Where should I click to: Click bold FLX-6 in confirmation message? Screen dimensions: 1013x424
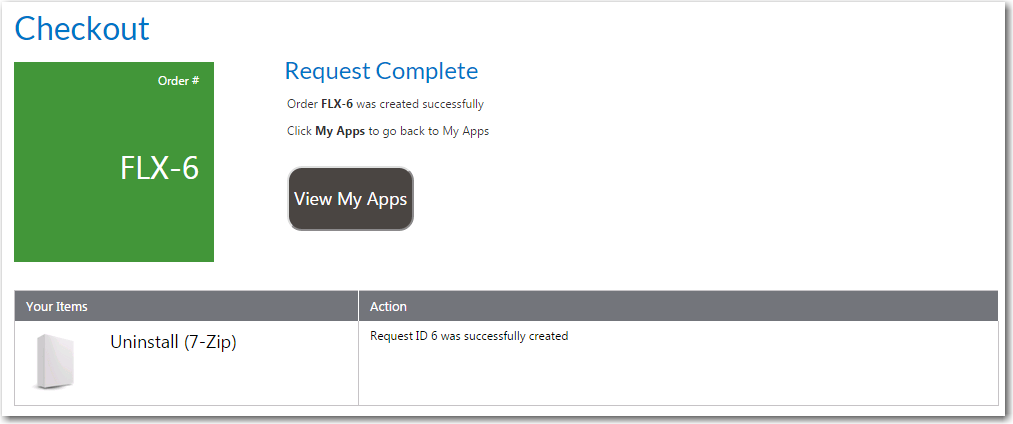click(x=337, y=104)
